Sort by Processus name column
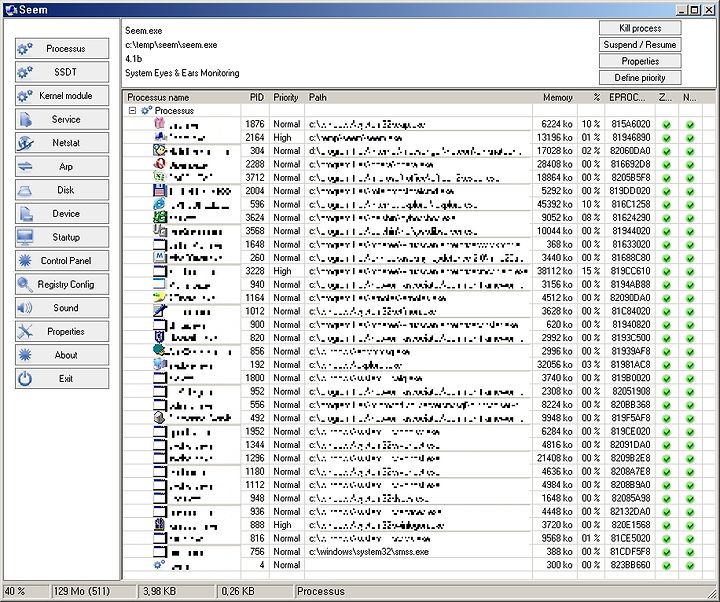The height and width of the screenshot is (602, 720). click(x=182, y=97)
